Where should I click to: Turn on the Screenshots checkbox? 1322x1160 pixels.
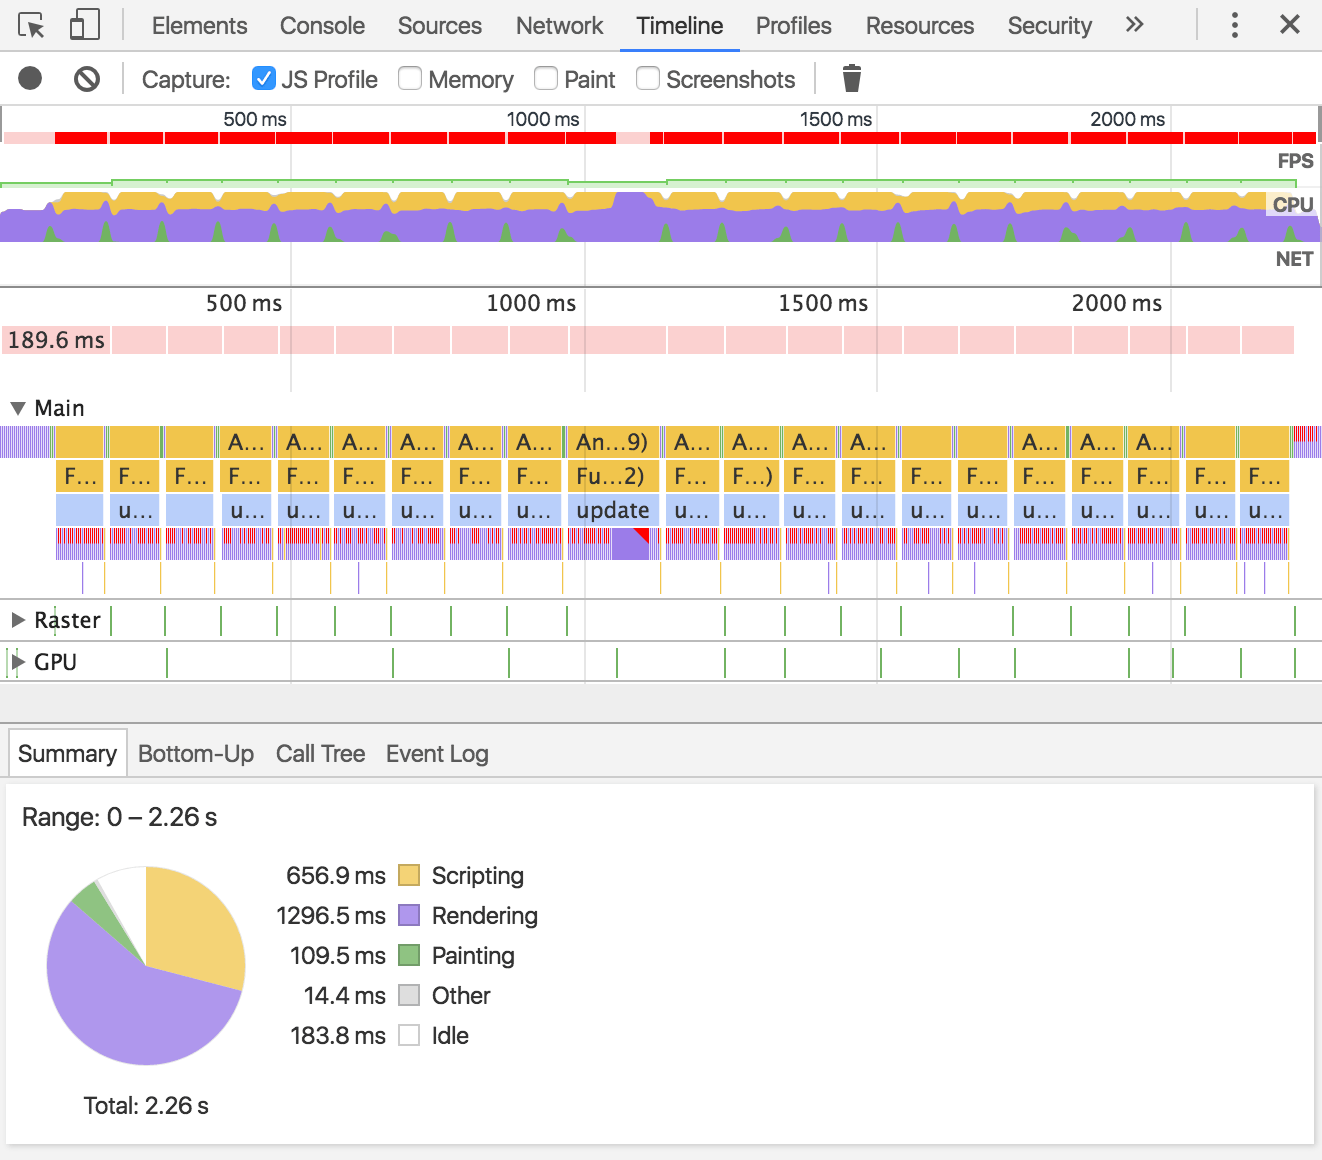point(648,78)
